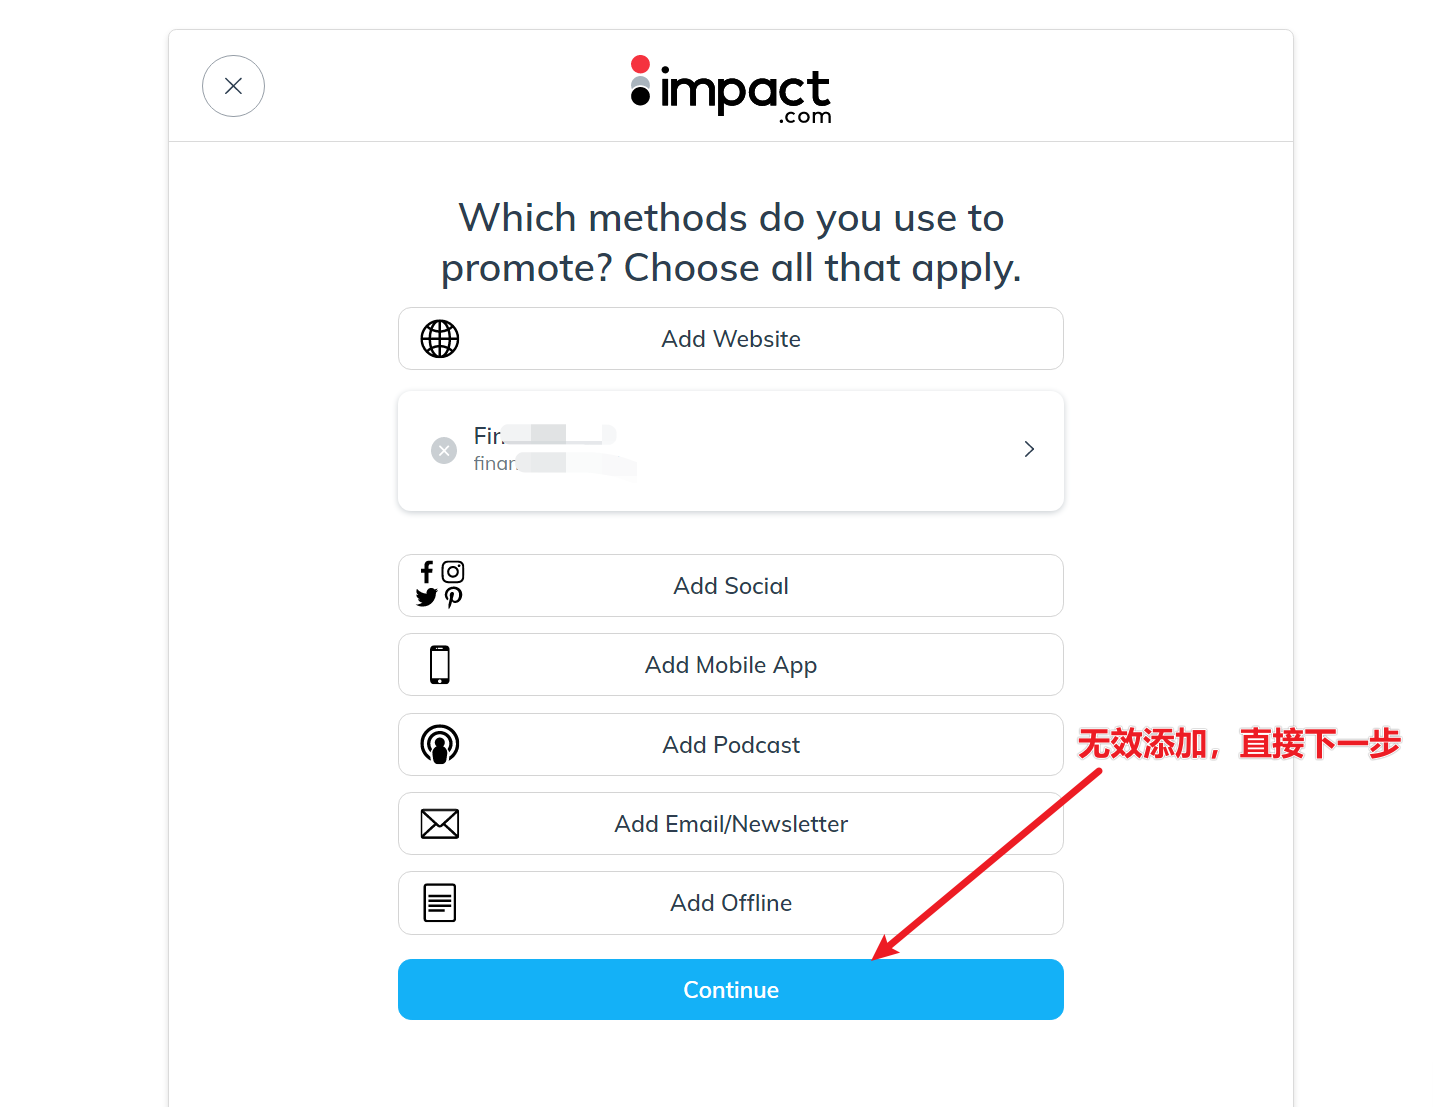This screenshot has height=1107, width=1433.
Task: Click the impact.com logo
Action: [731, 90]
